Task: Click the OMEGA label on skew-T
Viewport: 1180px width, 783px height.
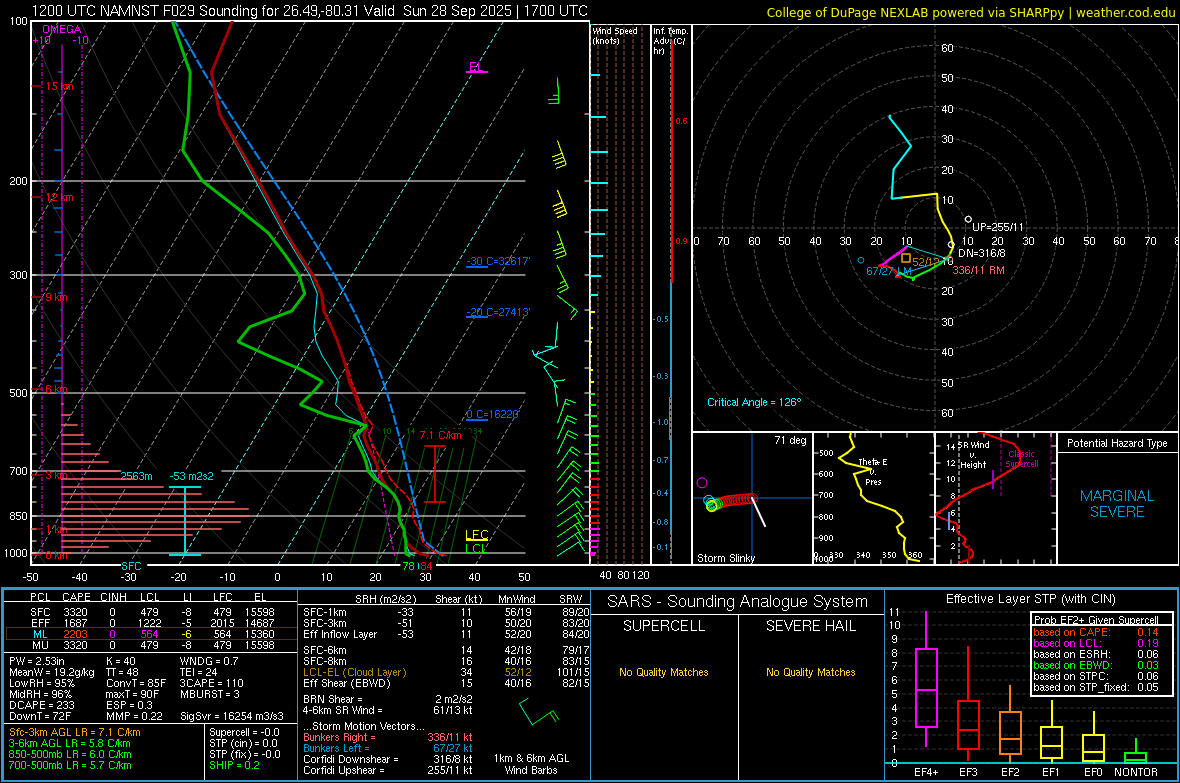Action: pyautogui.click(x=62, y=29)
